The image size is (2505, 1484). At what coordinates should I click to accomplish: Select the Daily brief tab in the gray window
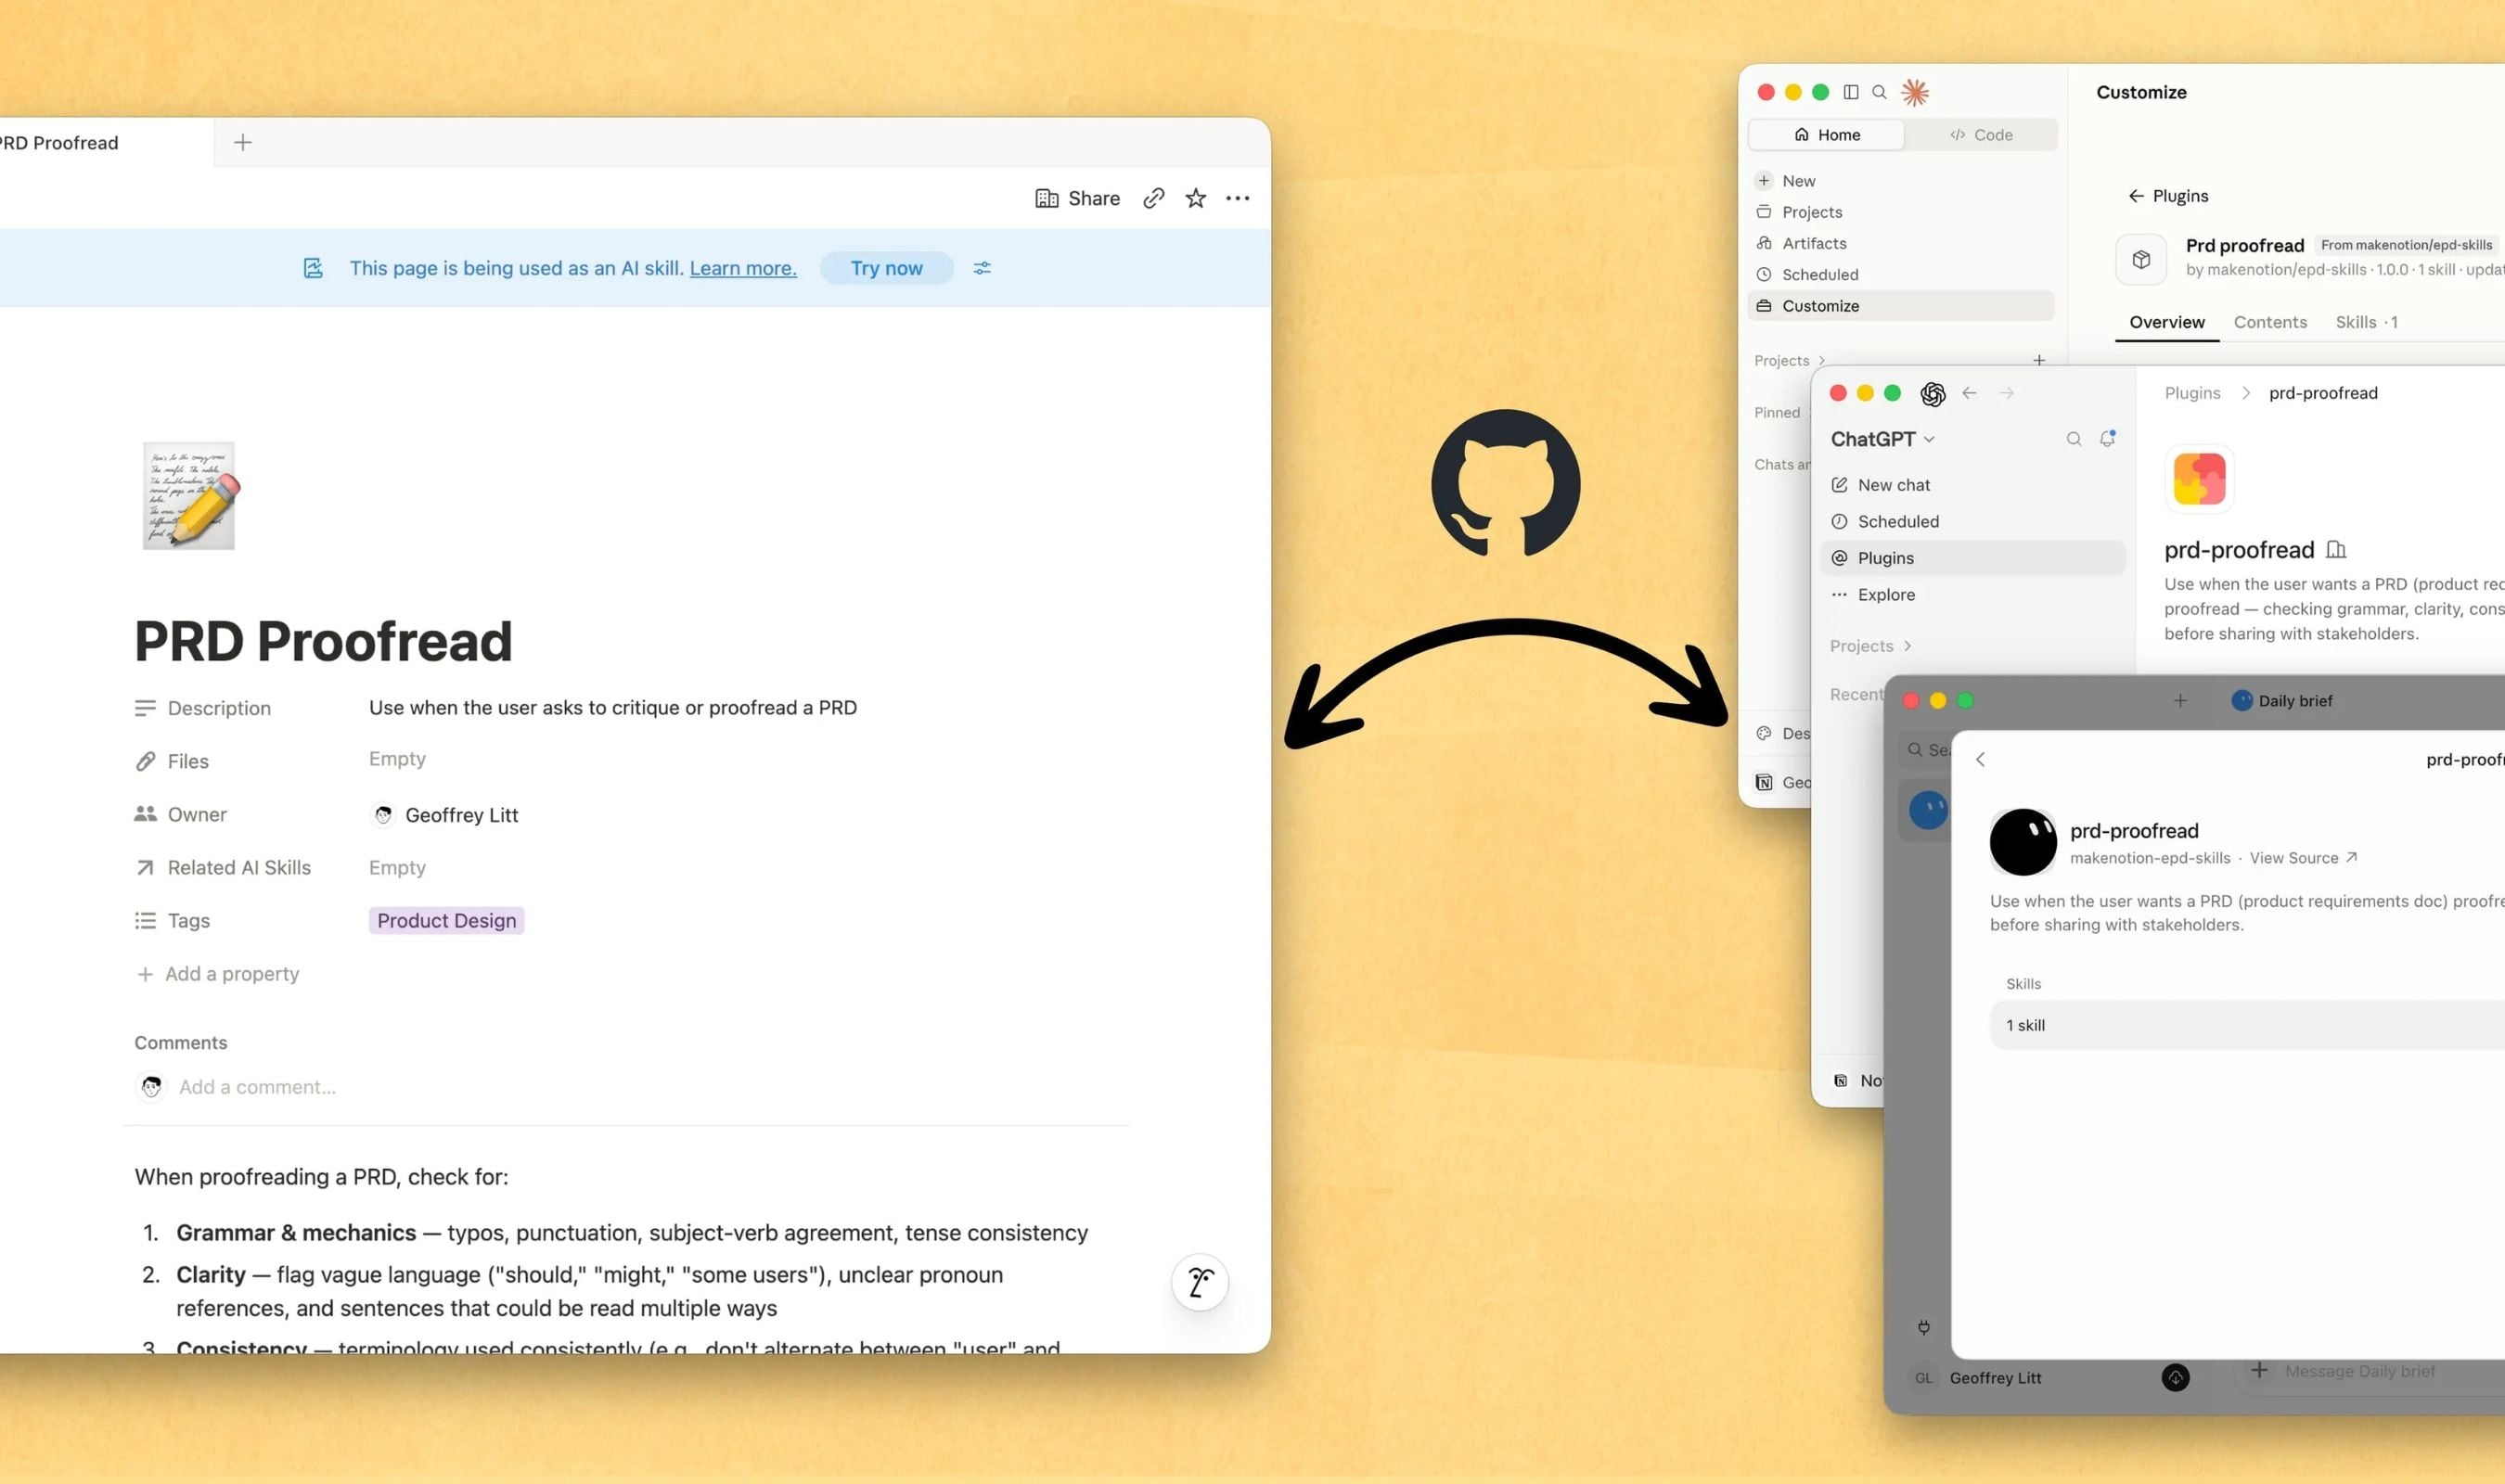point(2281,701)
